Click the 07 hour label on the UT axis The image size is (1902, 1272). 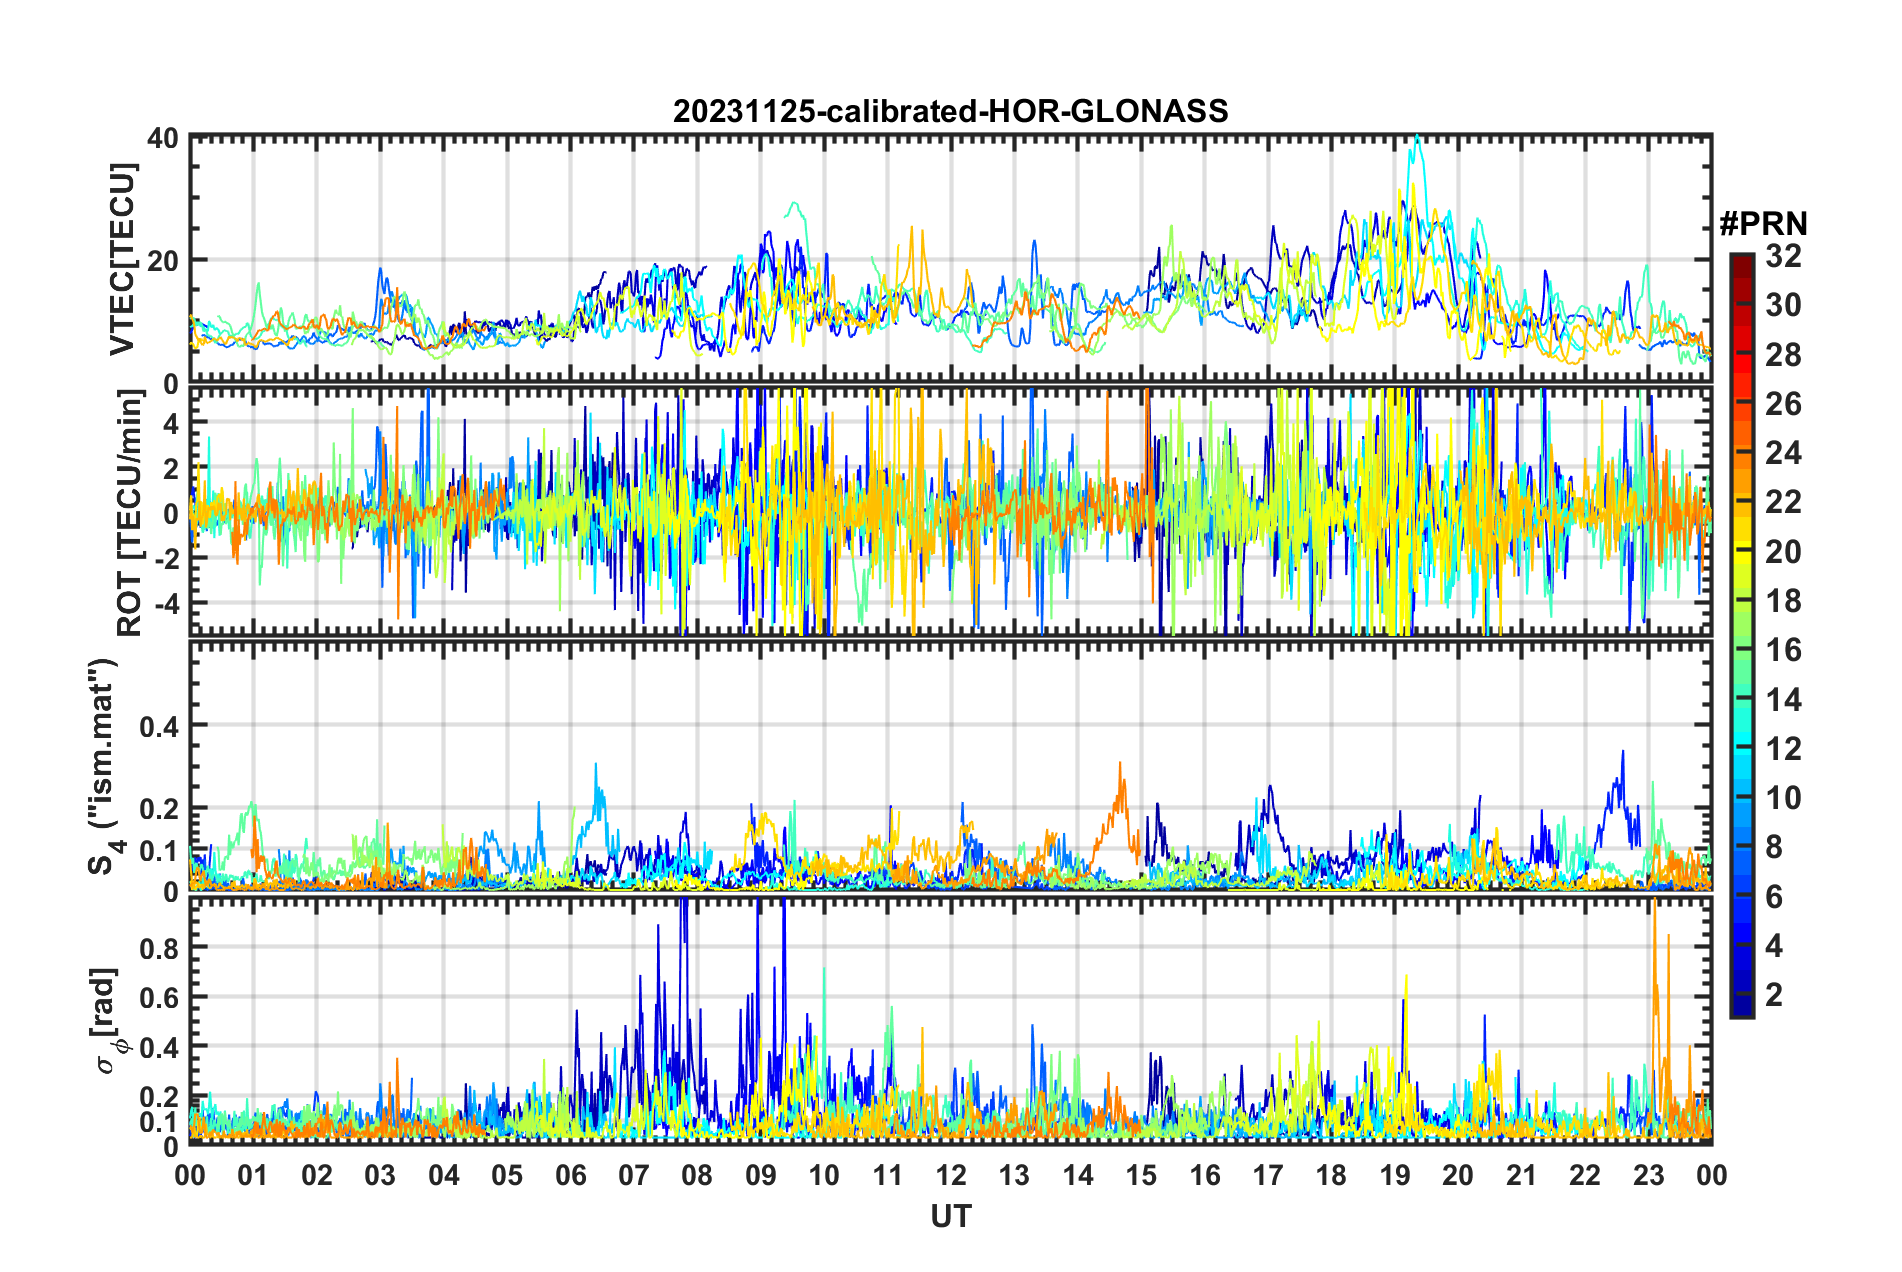634,1175
